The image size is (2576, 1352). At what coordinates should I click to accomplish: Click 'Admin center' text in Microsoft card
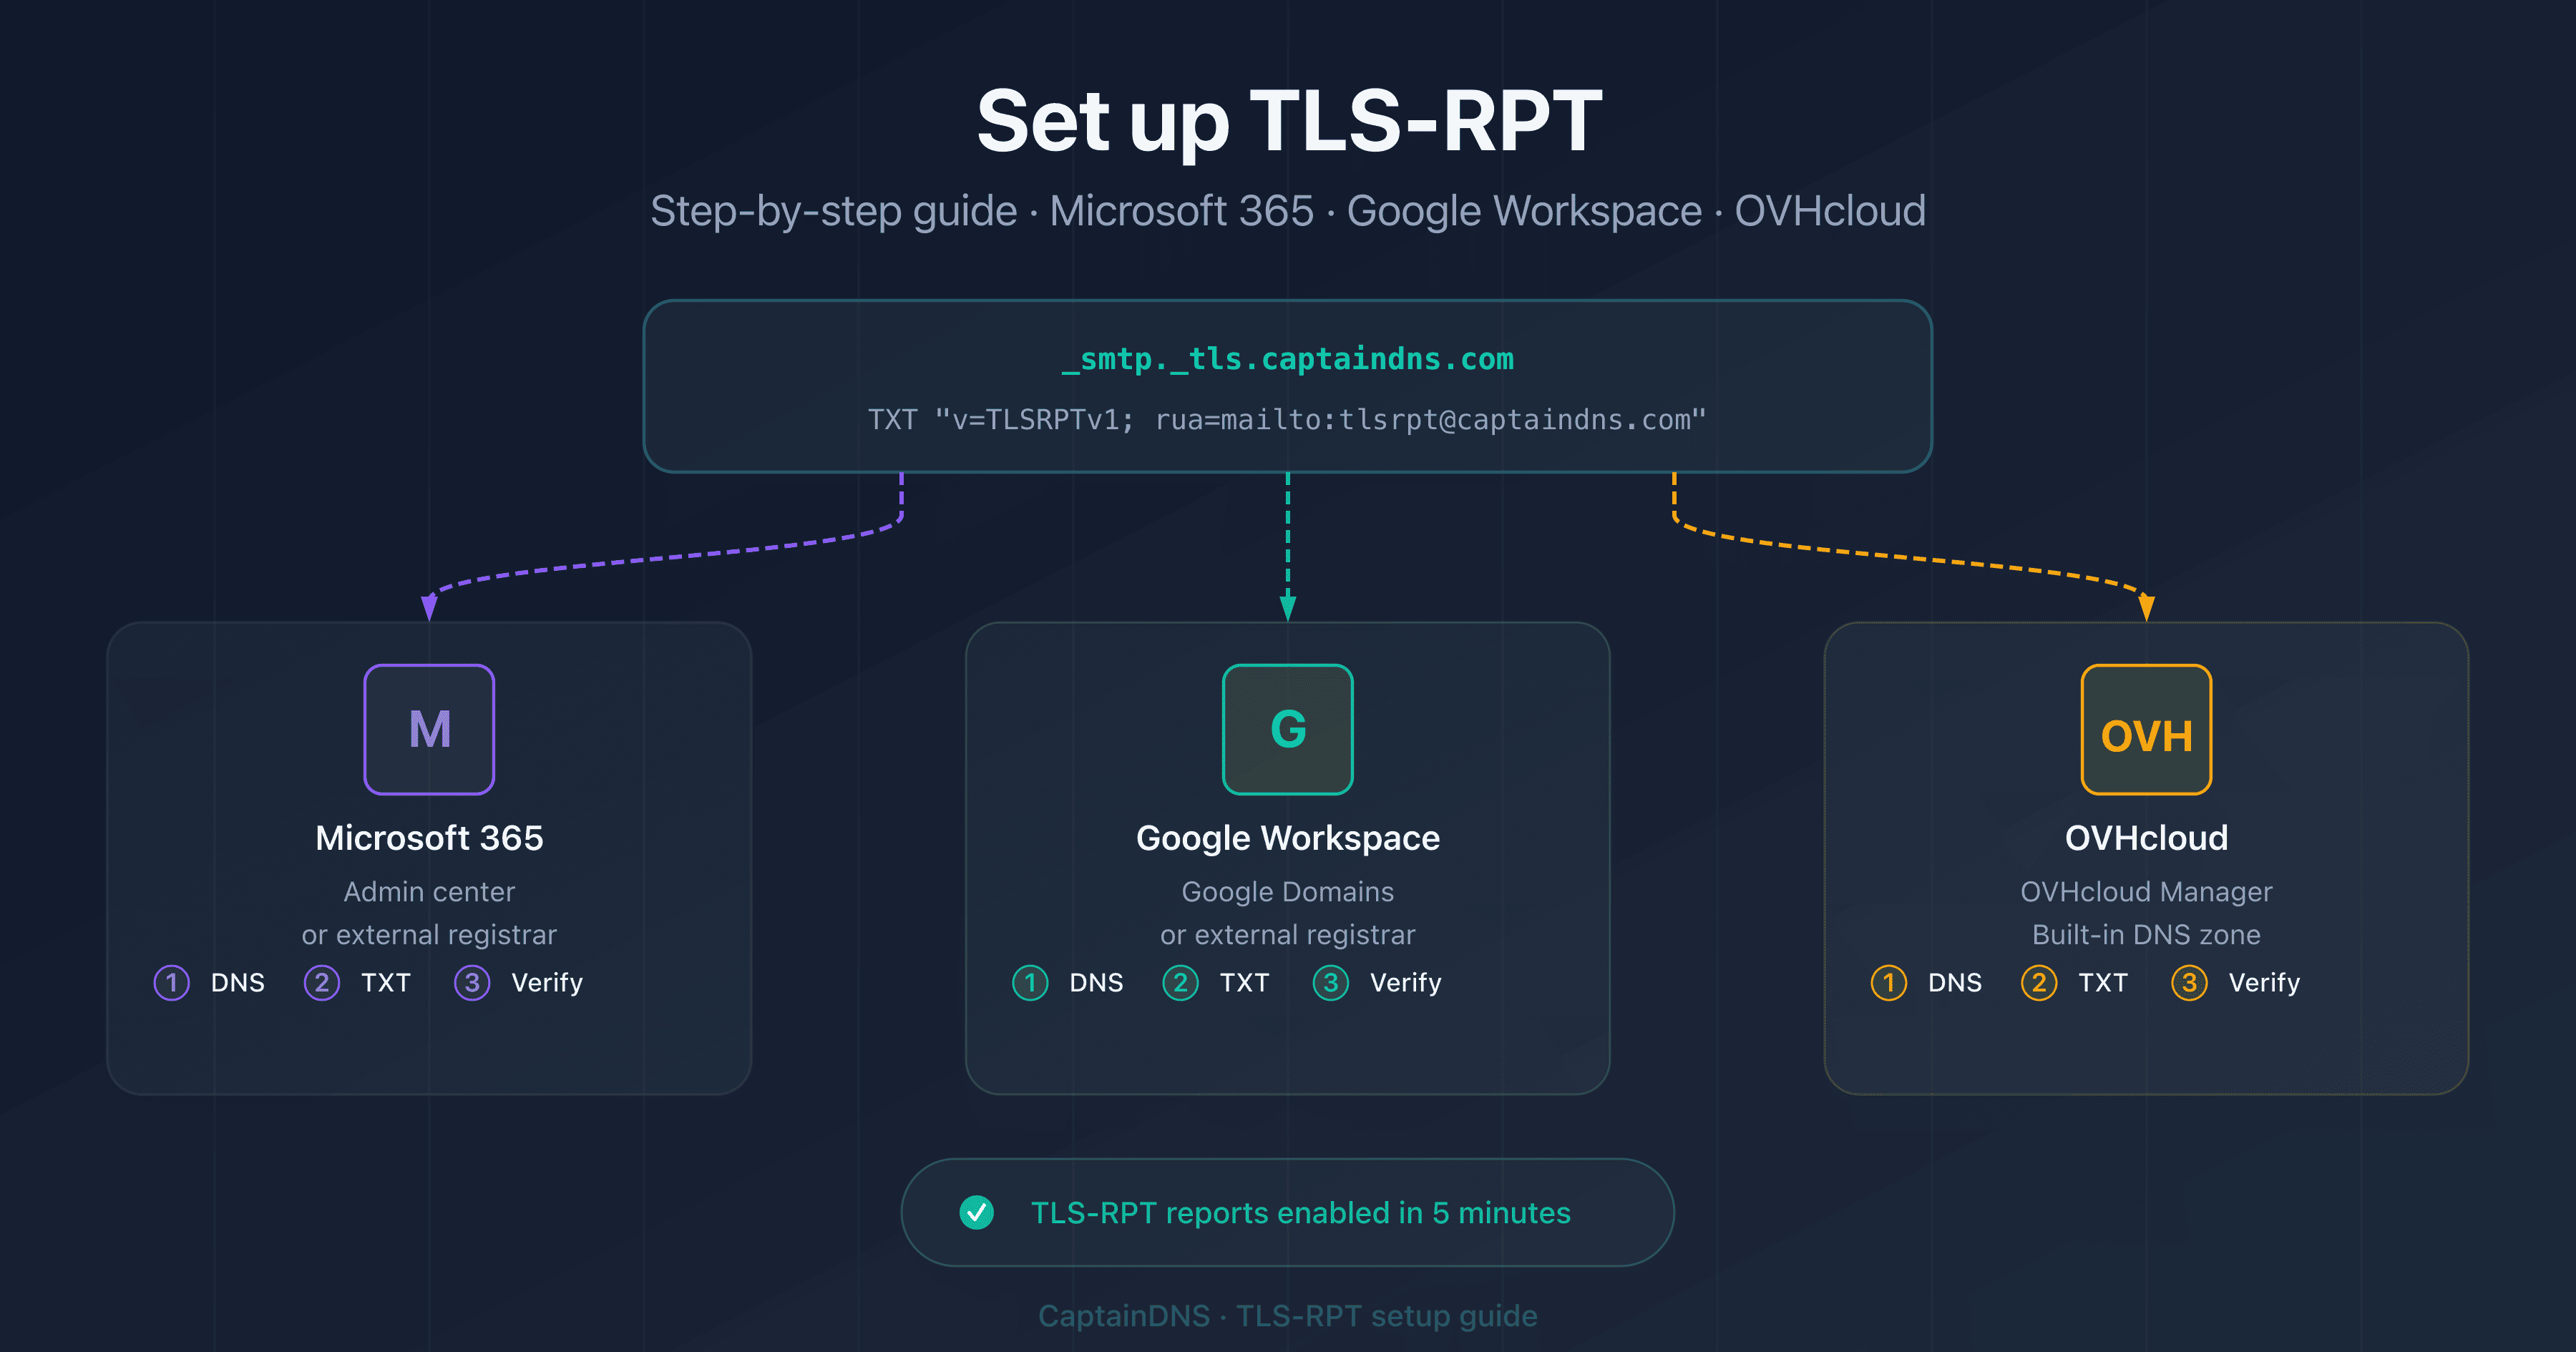click(429, 891)
